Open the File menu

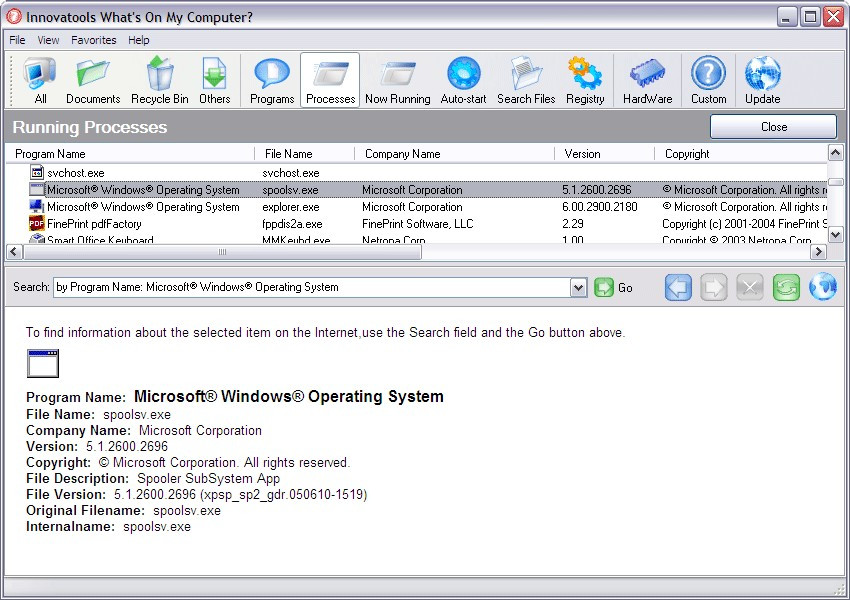pos(17,40)
